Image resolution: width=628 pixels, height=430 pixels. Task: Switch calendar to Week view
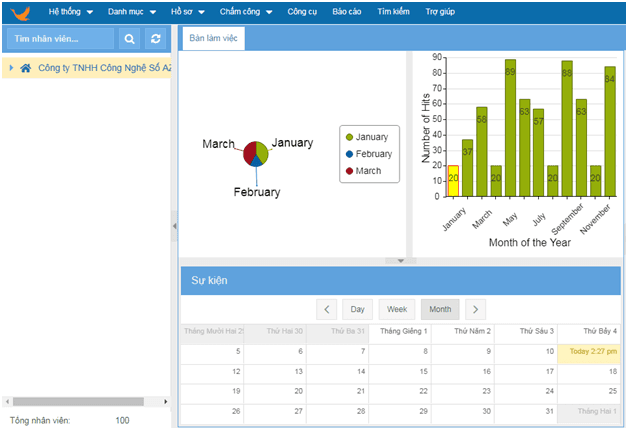pyautogui.click(x=397, y=310)
